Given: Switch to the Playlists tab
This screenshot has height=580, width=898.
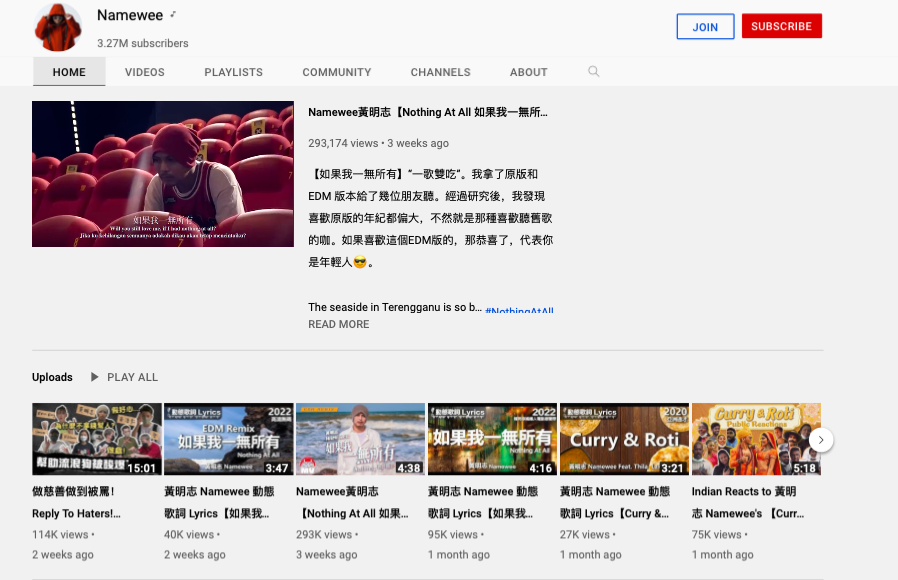Looking at the screenshot, I should pos(233,72).
